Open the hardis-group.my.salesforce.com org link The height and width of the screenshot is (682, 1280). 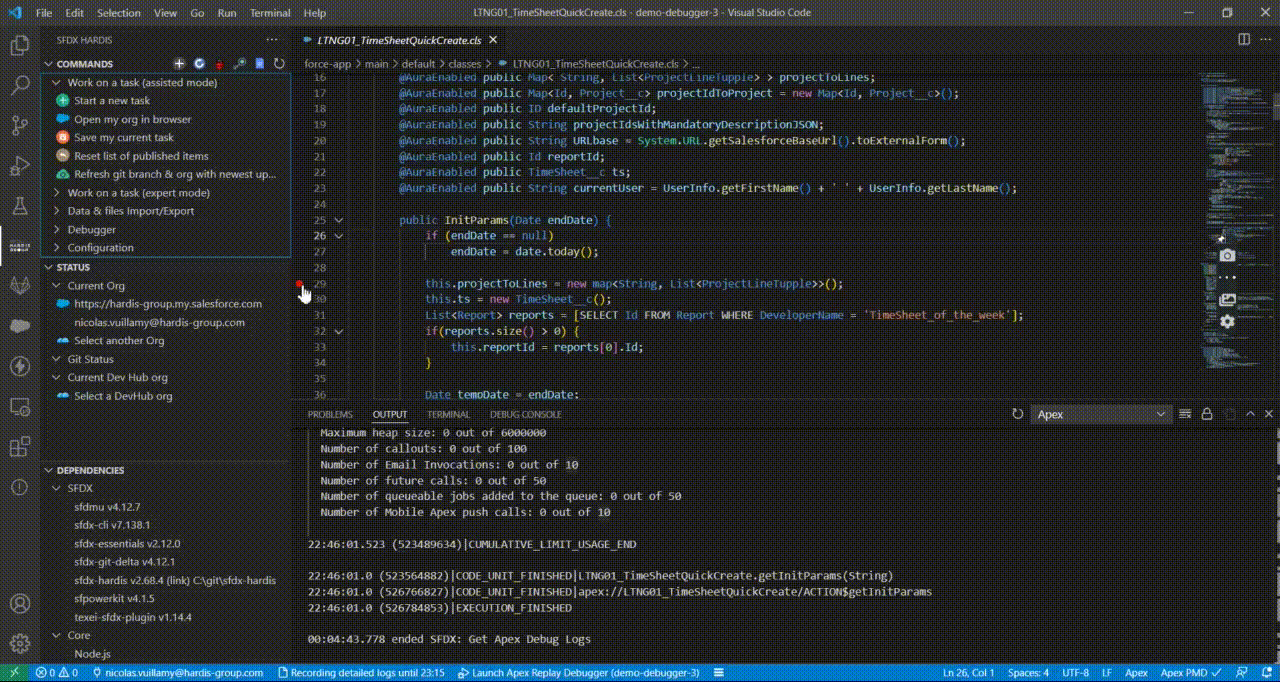coord(168,304)
